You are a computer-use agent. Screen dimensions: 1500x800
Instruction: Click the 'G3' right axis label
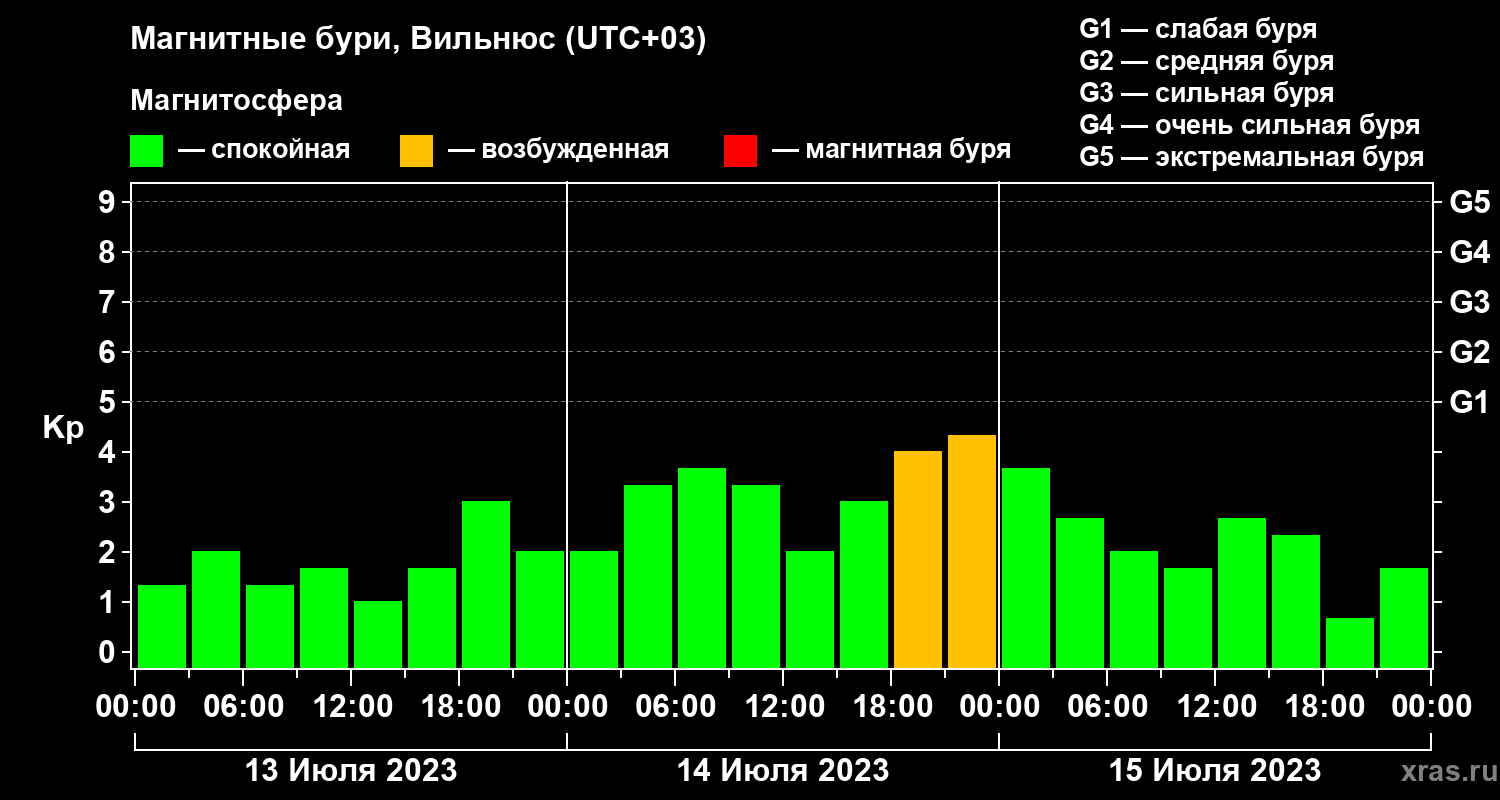coord(1469,302)
